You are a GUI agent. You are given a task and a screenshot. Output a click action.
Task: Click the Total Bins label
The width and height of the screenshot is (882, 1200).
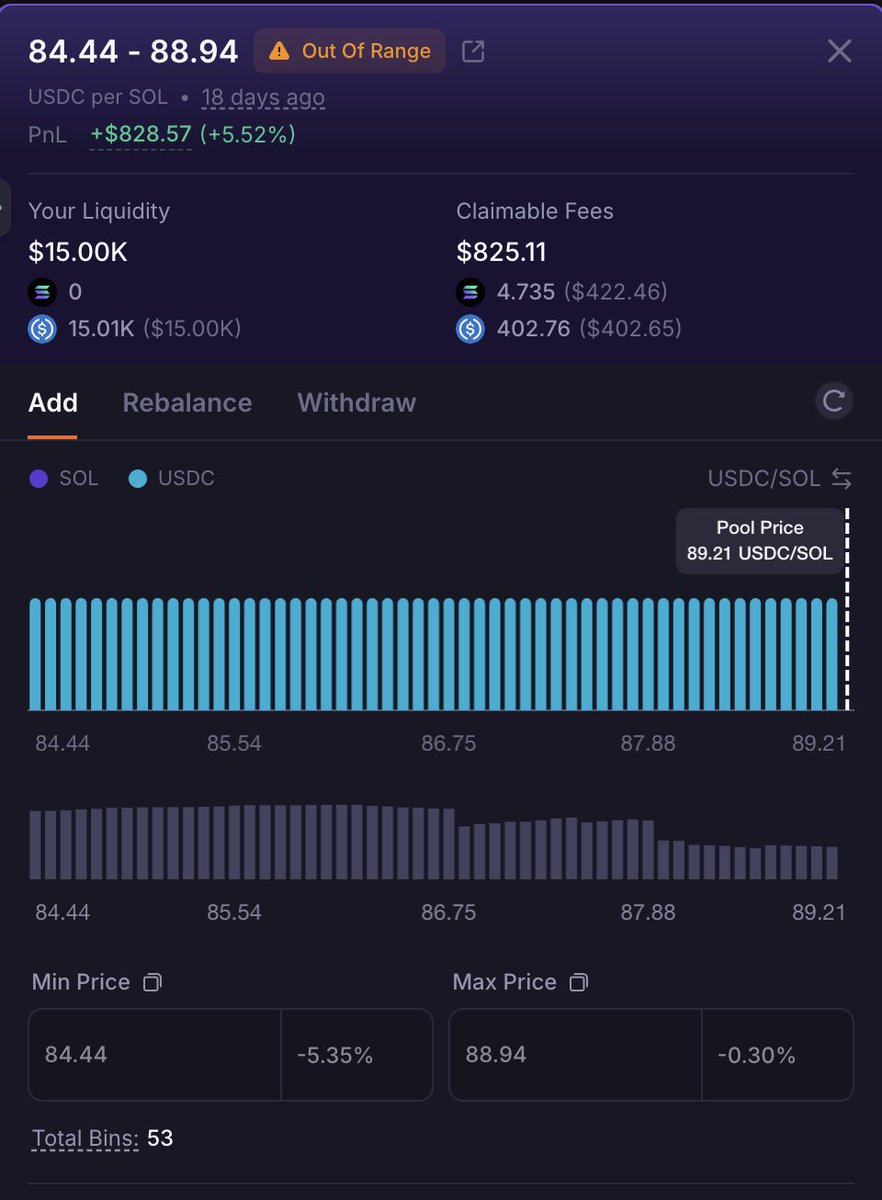85,1138
